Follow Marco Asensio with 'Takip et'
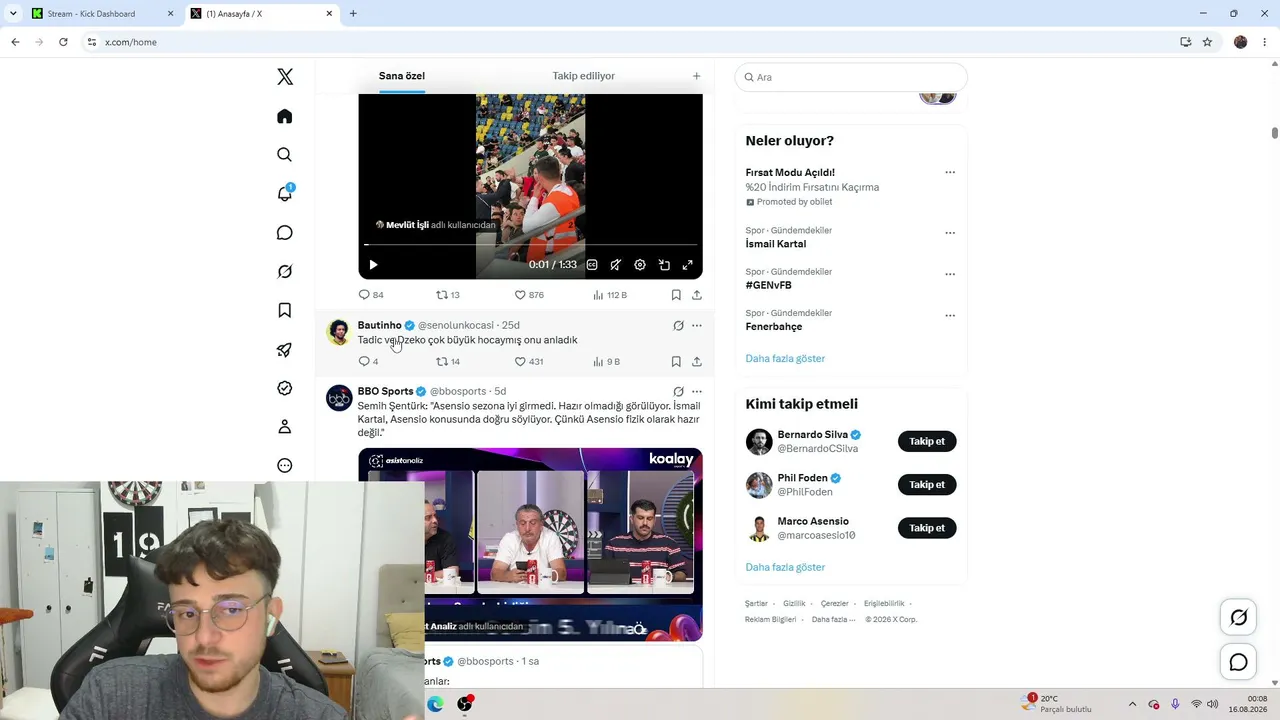The image size is (1280, 720). [927, 528]
